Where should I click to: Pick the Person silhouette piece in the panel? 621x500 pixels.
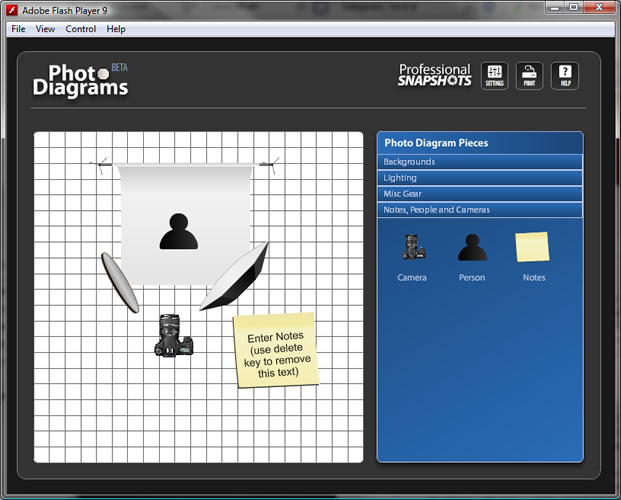472,247
